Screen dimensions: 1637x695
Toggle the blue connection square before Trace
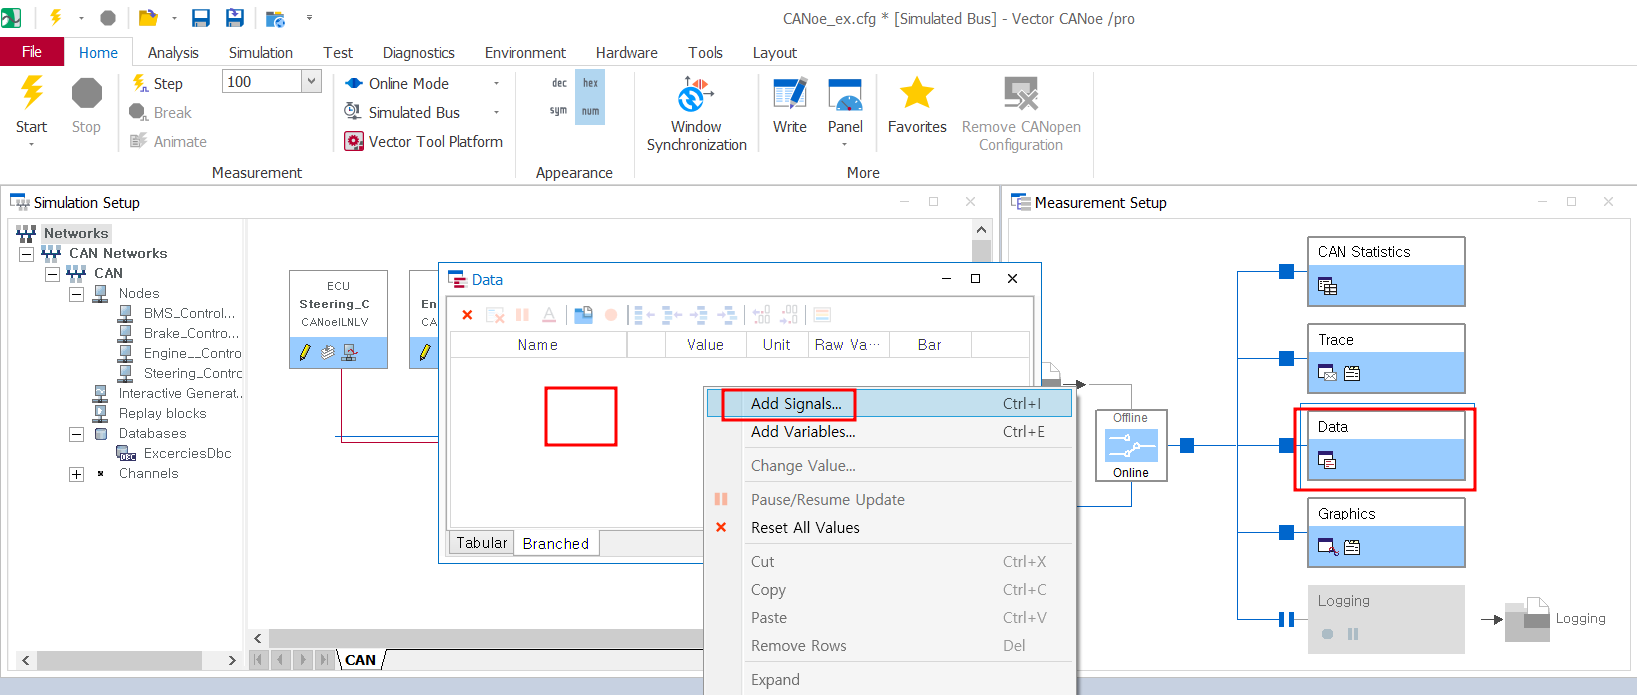pyautogui.click(x=1287, y=358)
